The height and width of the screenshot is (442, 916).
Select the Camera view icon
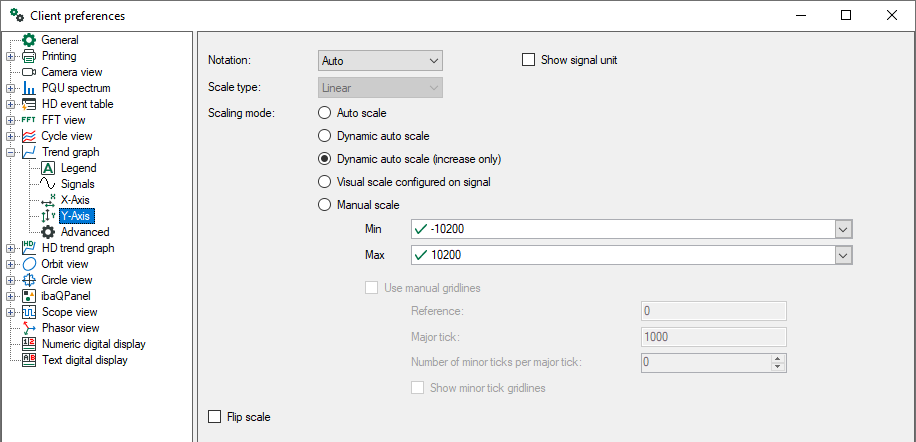tap(29, 72)
